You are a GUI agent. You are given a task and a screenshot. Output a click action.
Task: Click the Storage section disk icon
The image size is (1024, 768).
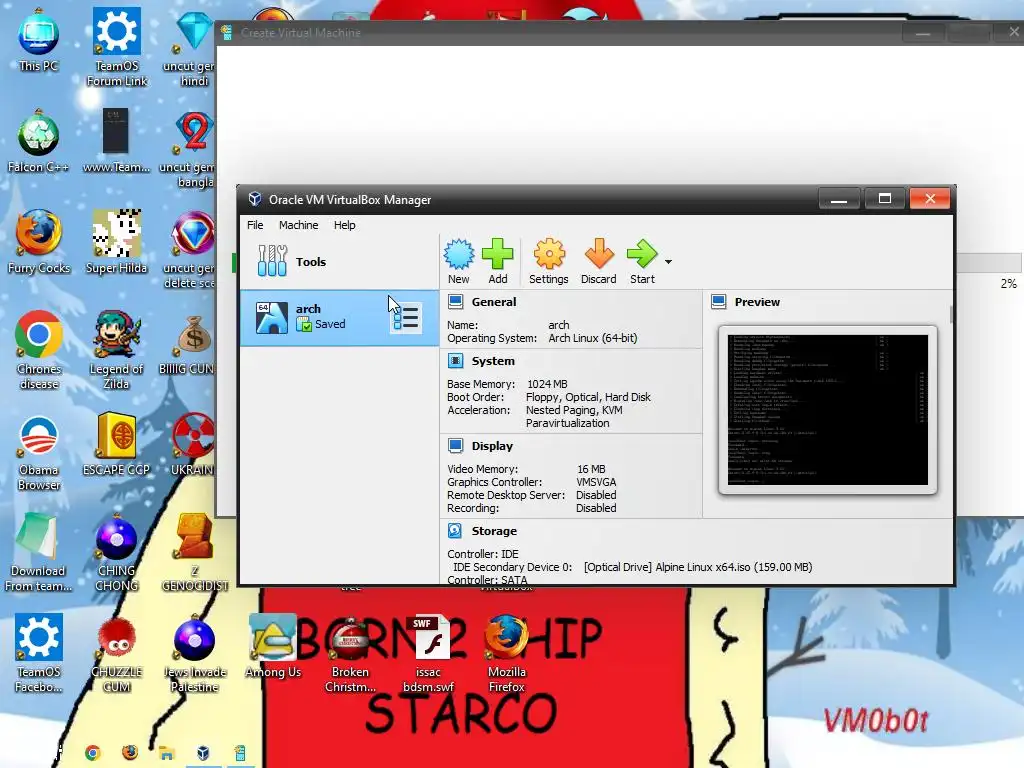click(455, 531)
